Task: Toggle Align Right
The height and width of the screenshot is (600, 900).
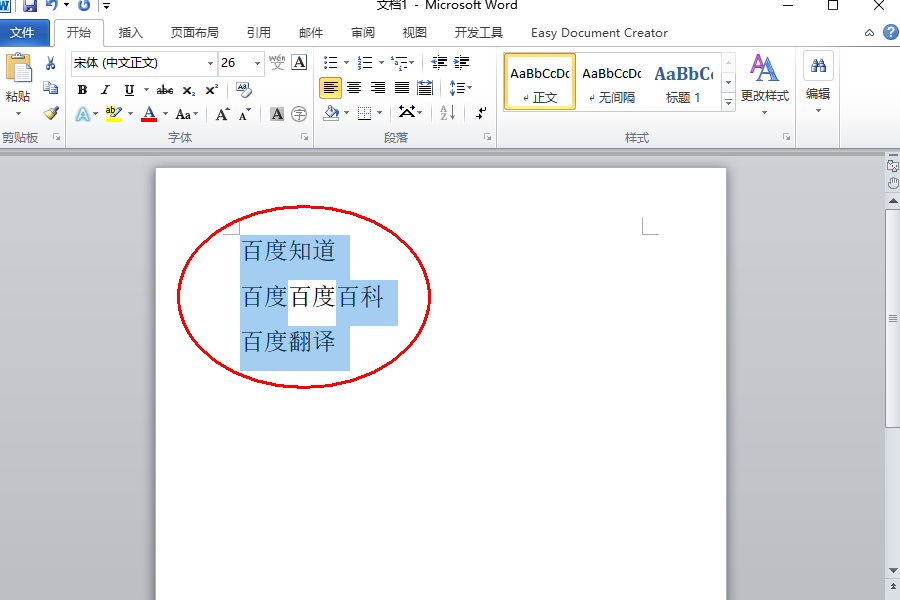Action: click(x=378, y=88)
